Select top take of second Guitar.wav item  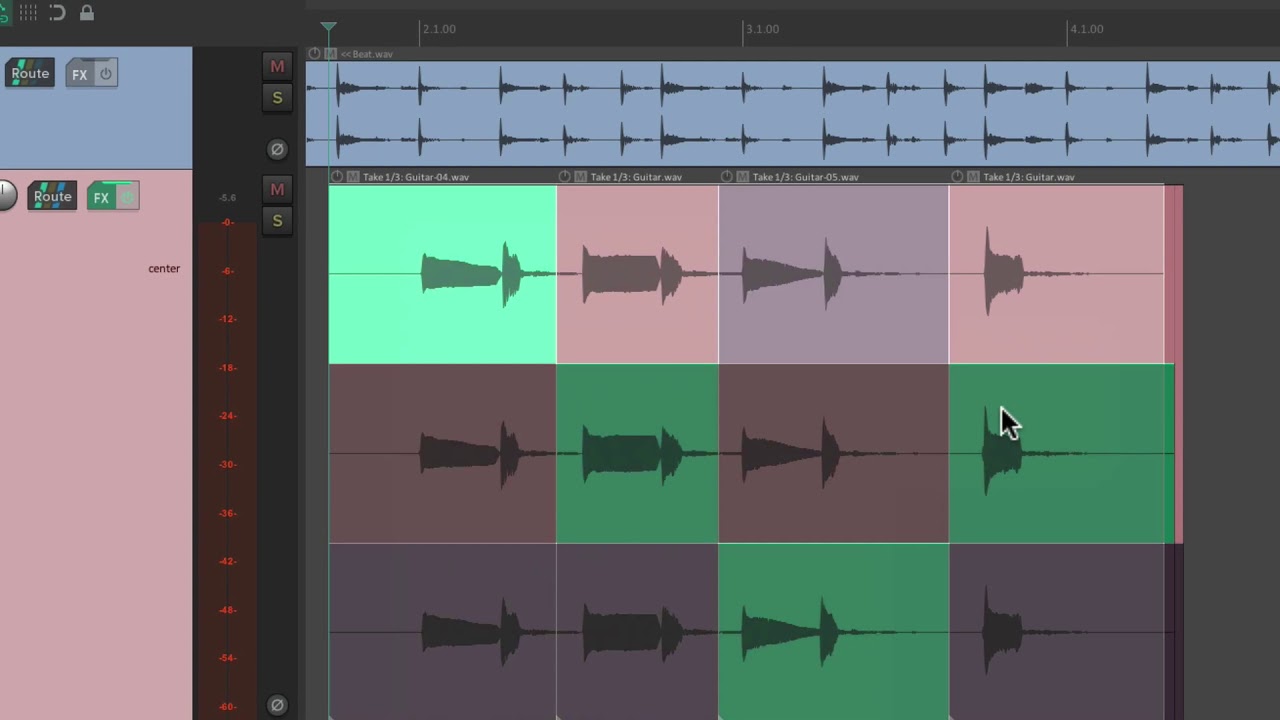637,274
